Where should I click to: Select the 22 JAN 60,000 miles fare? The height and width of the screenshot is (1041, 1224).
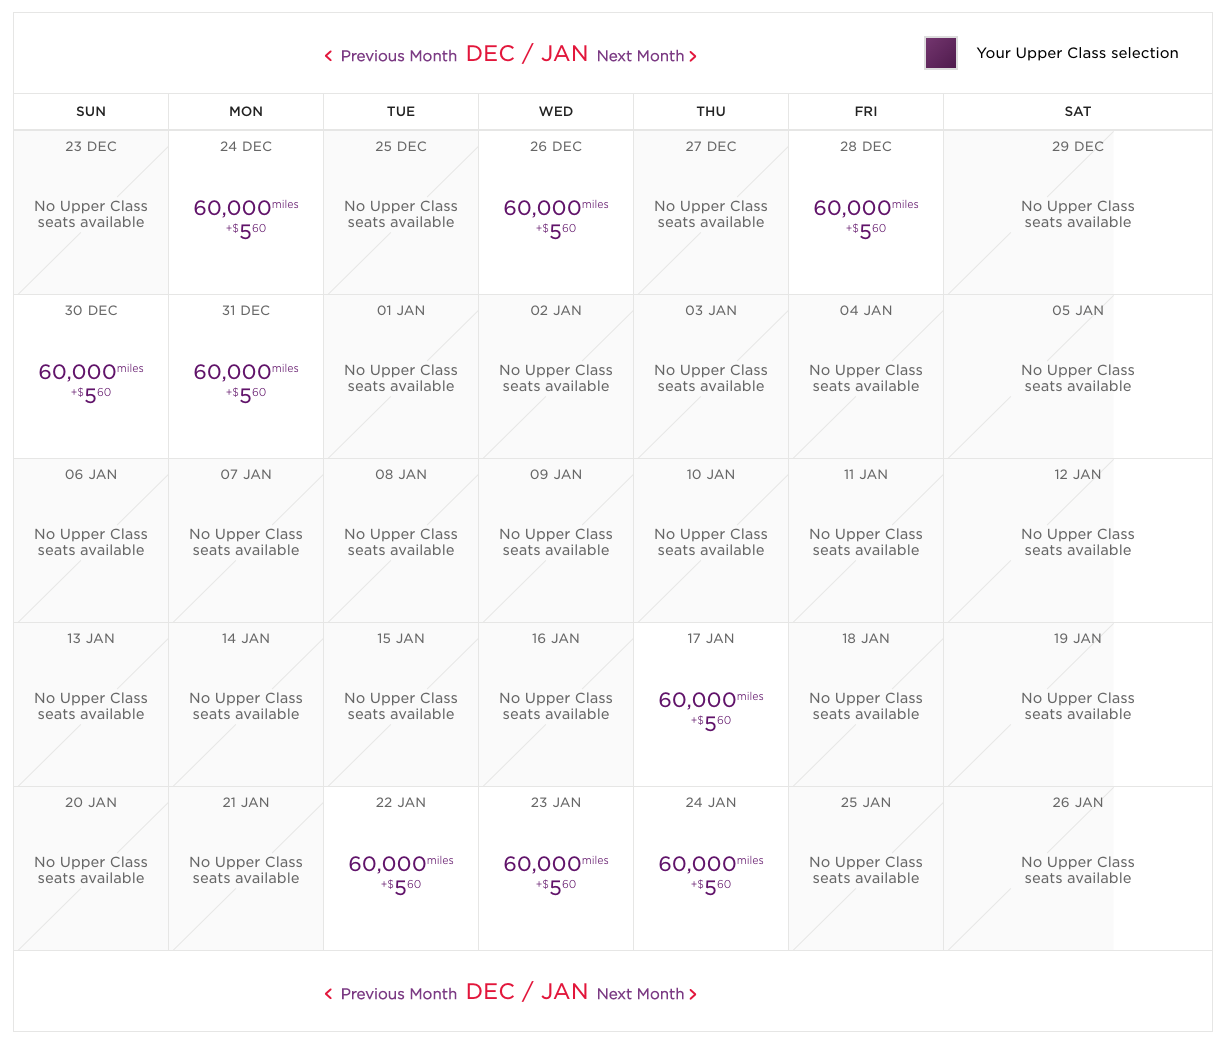(x=401, y=872)
